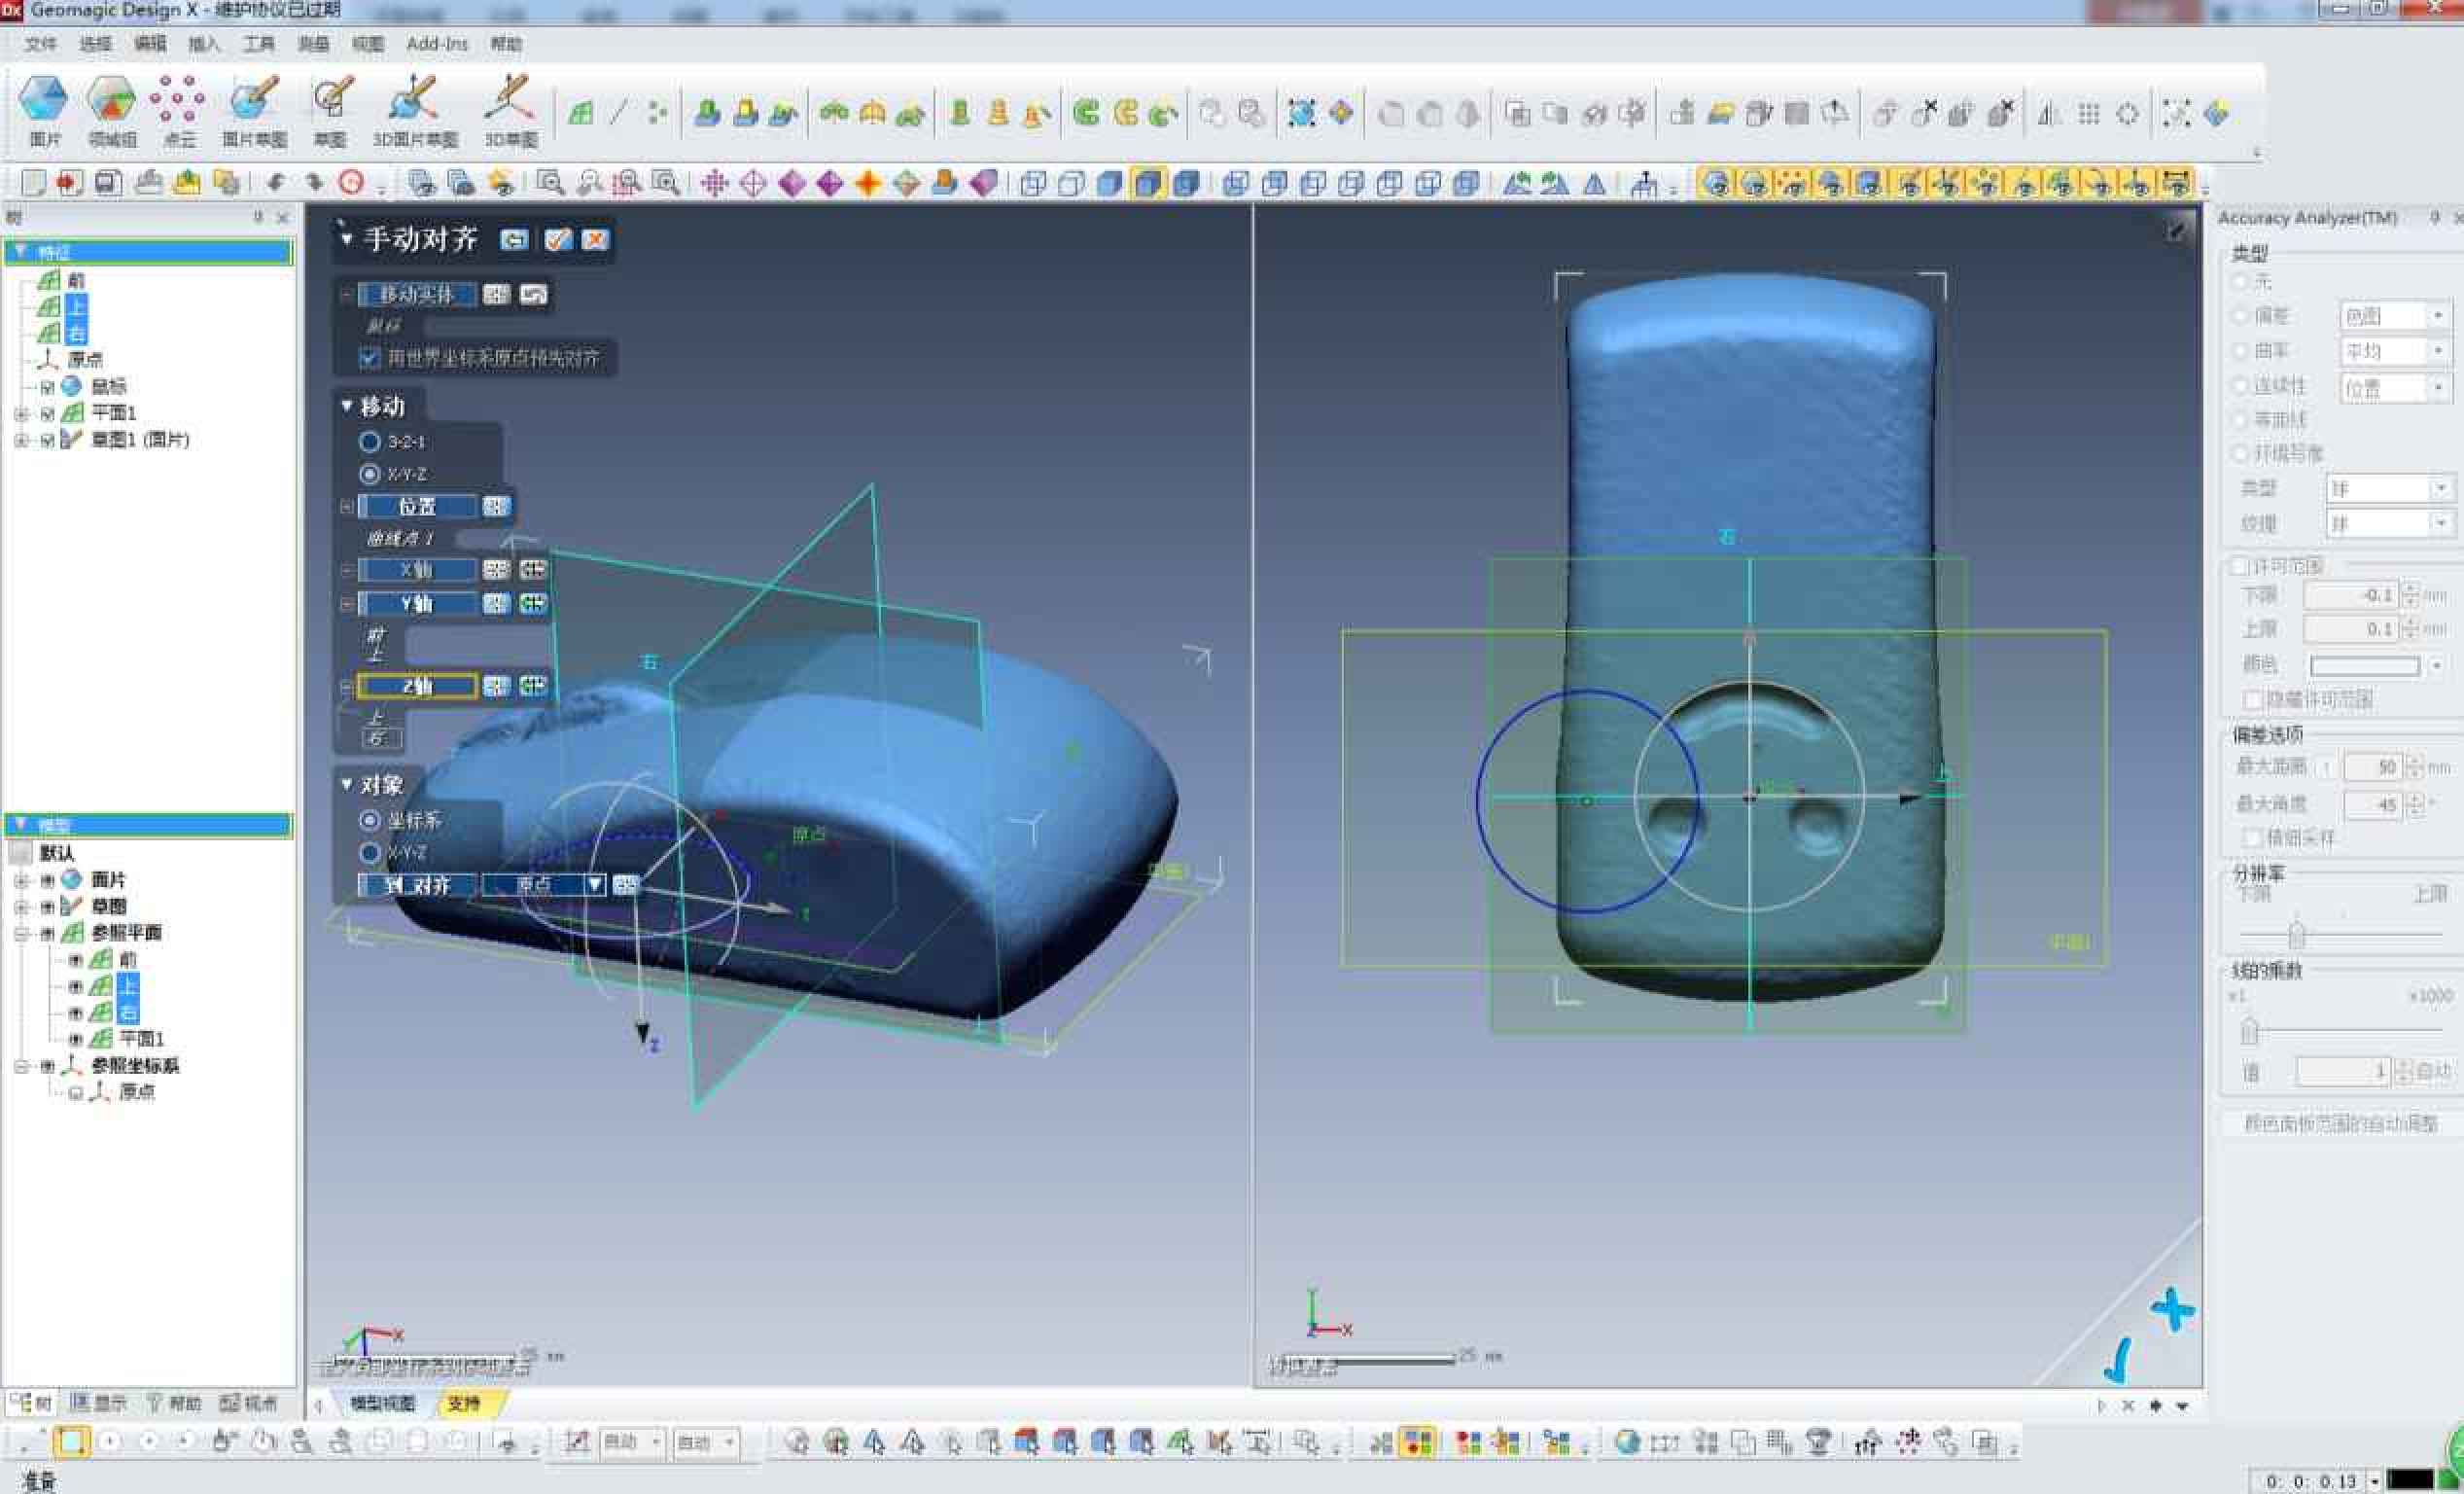Collapse the 对象 section triangle
The height and width of the screenshot is (1494, 2464).
(347, 784)
